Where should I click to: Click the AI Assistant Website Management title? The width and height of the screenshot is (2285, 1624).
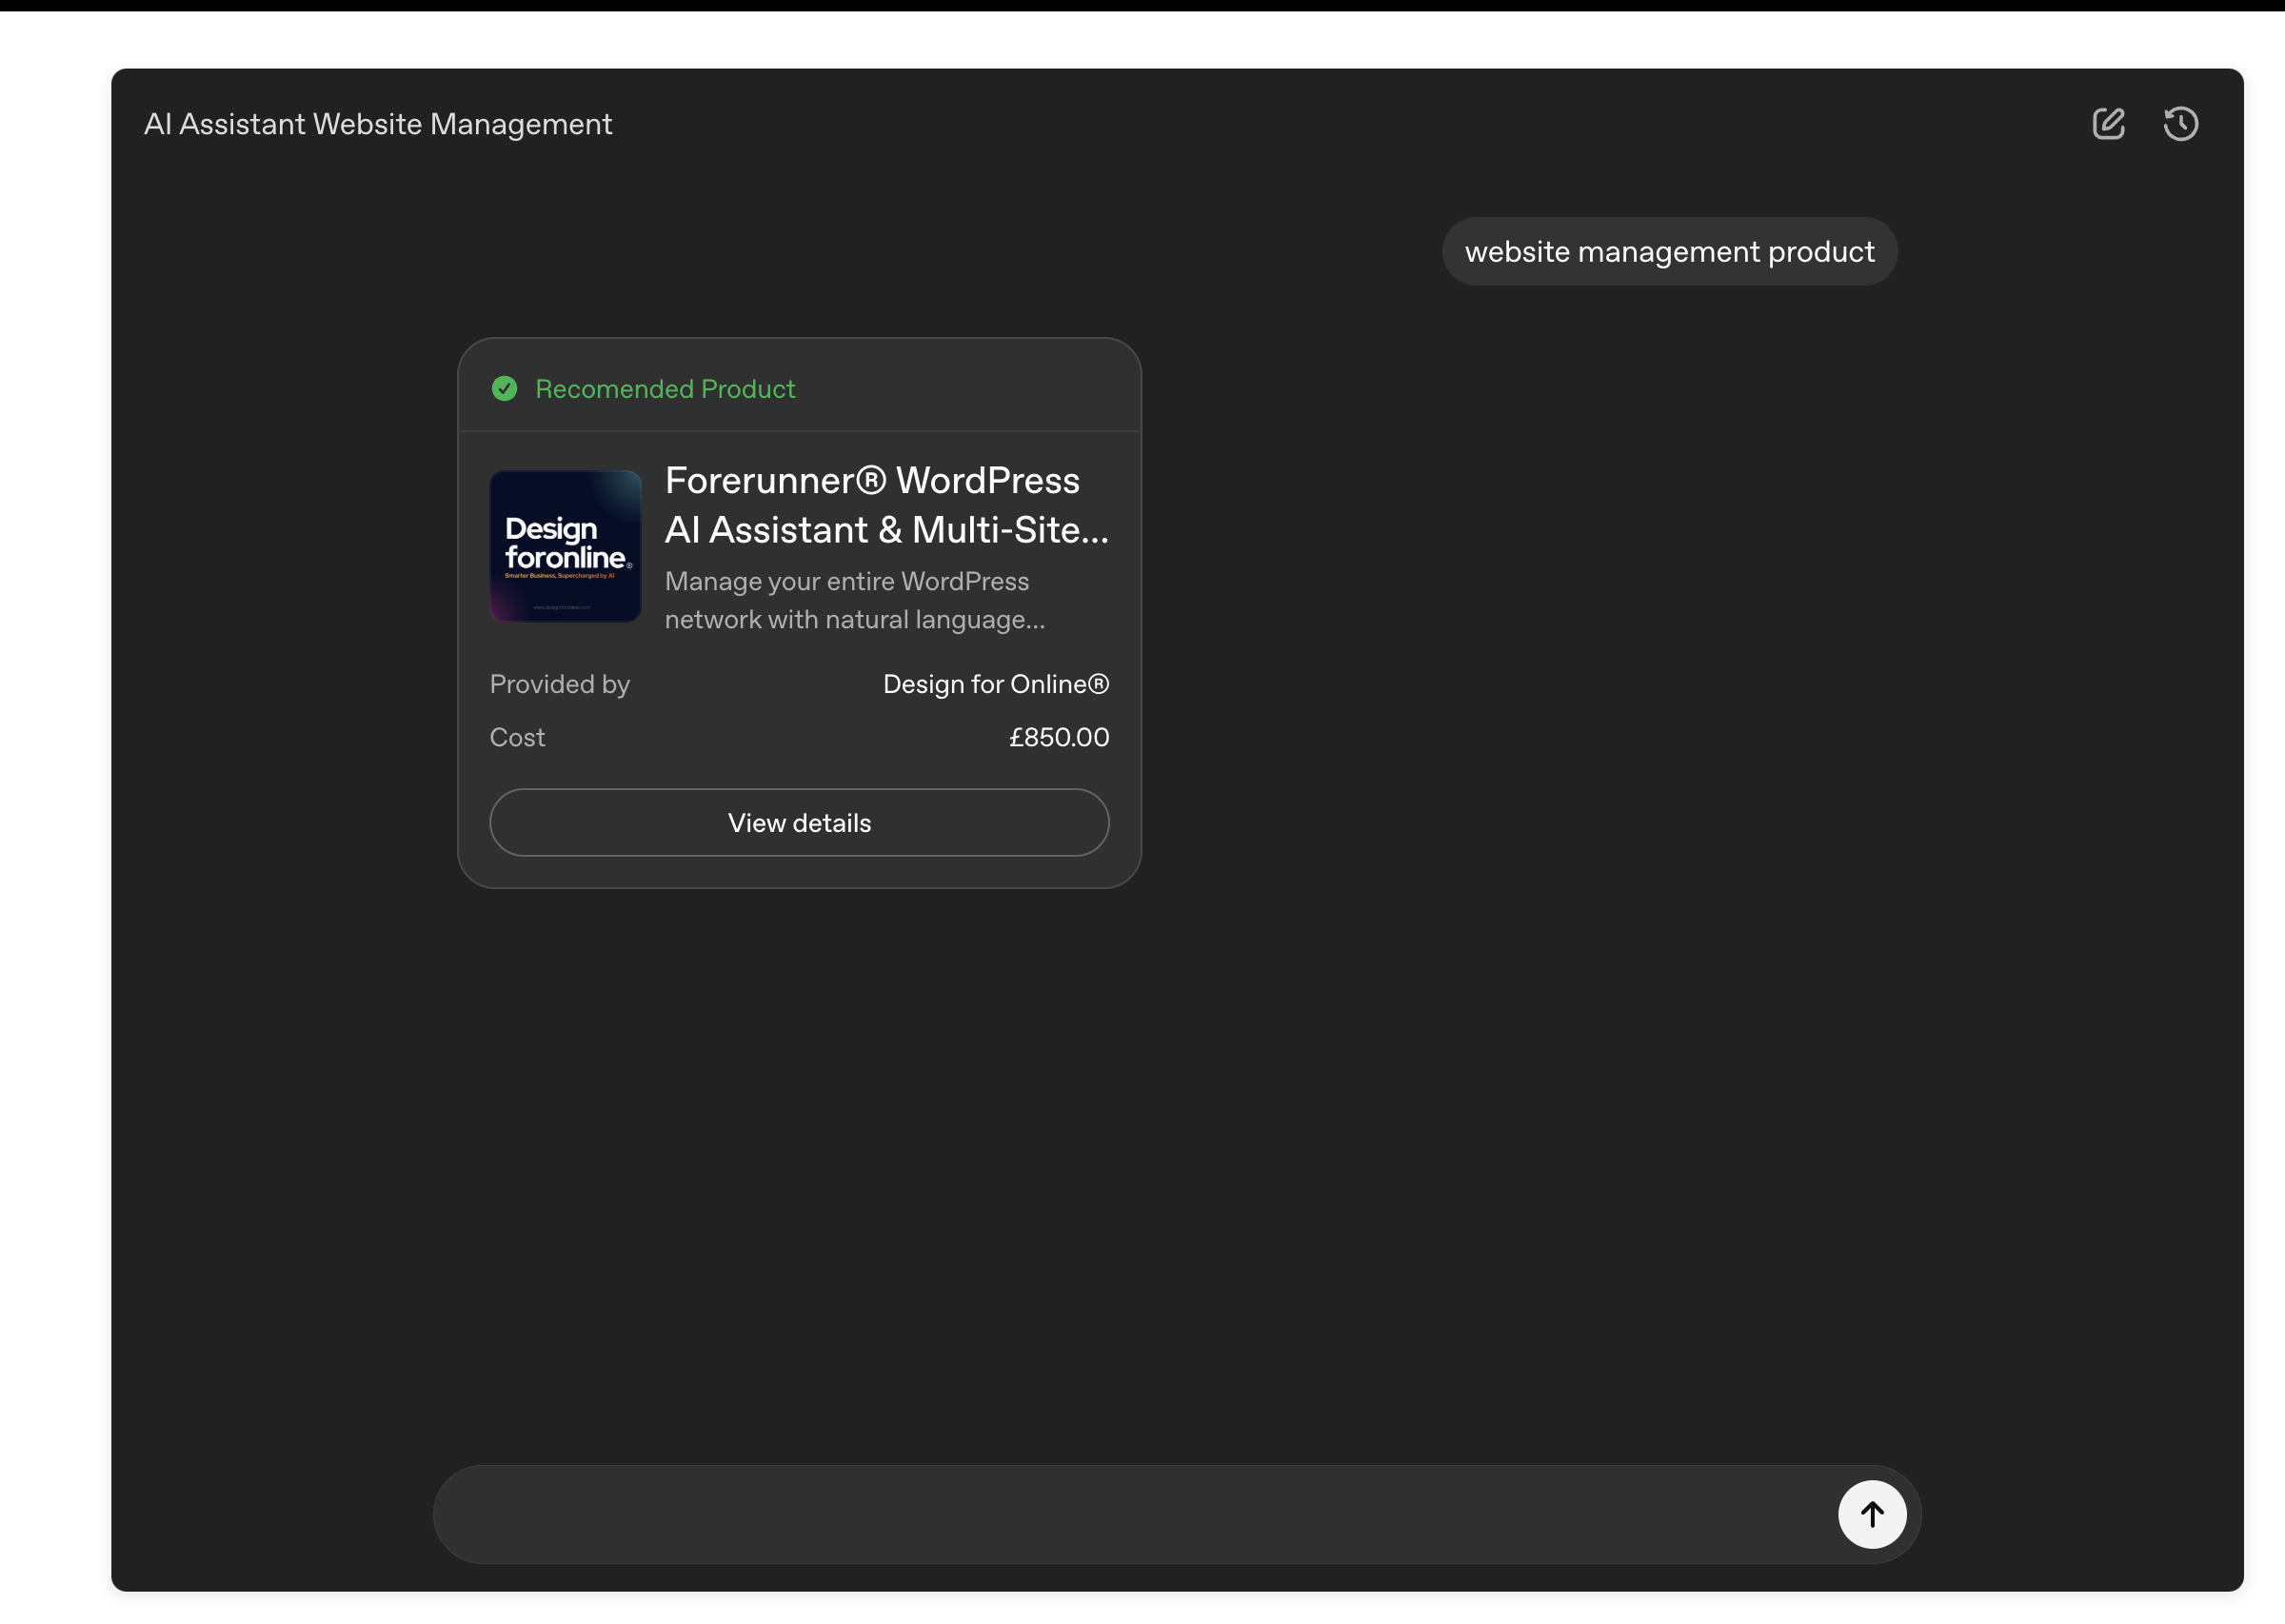[378, 123]
